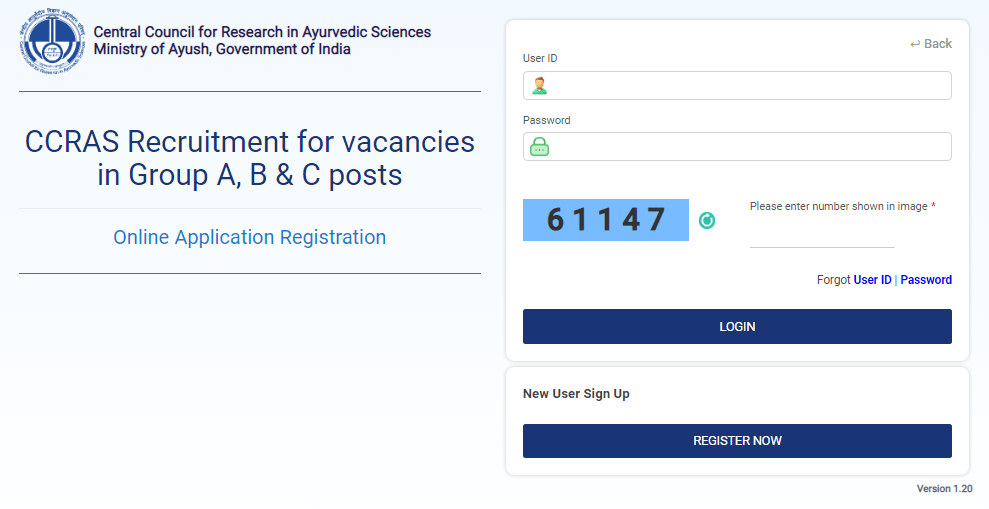Click the 'Please enter number shown' label

pyautogui.click(x=840, y=206)
